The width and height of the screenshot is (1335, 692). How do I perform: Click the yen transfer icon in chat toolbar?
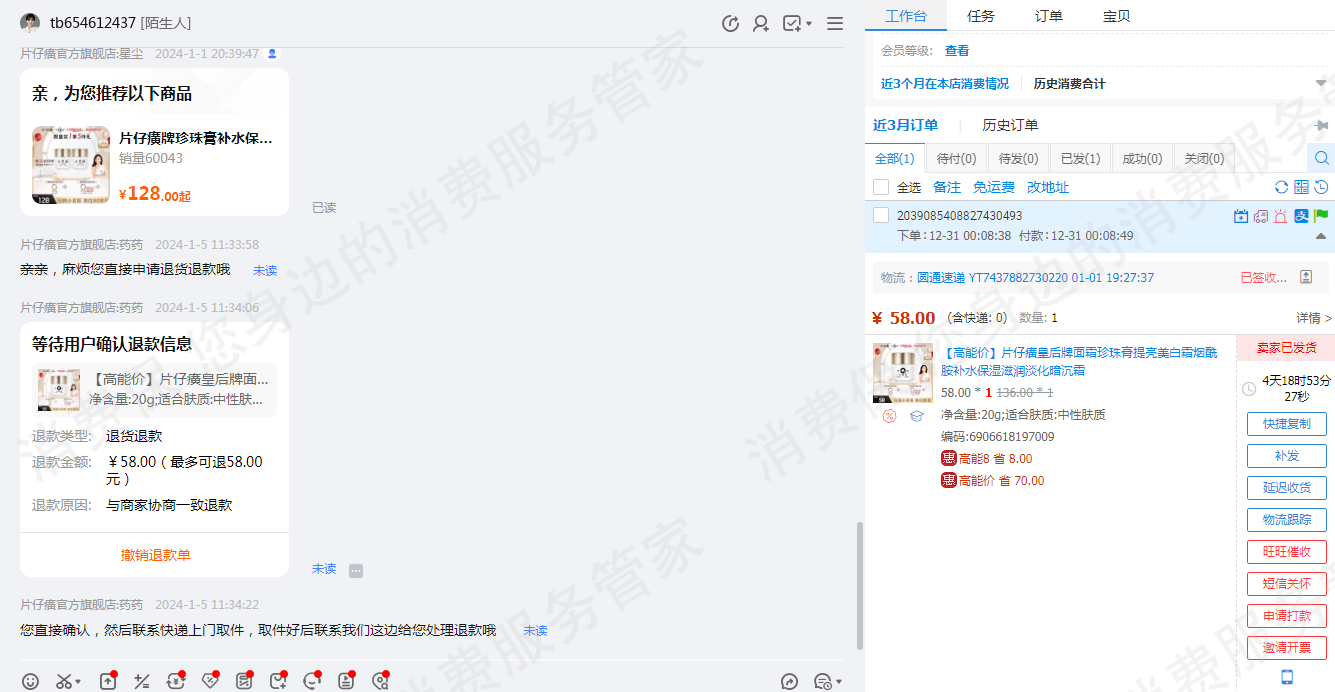176,681
